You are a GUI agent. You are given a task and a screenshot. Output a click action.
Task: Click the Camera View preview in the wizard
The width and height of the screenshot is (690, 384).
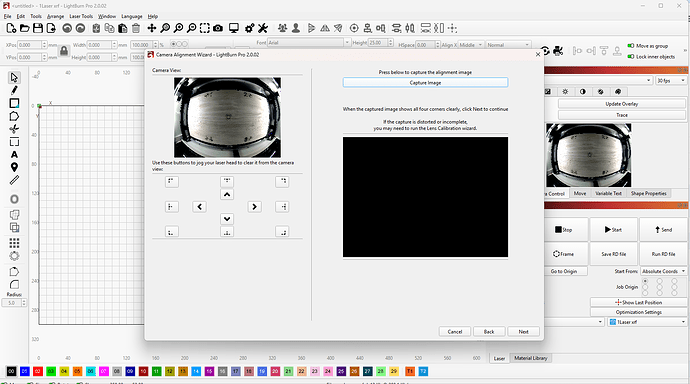tap(227, 117)
